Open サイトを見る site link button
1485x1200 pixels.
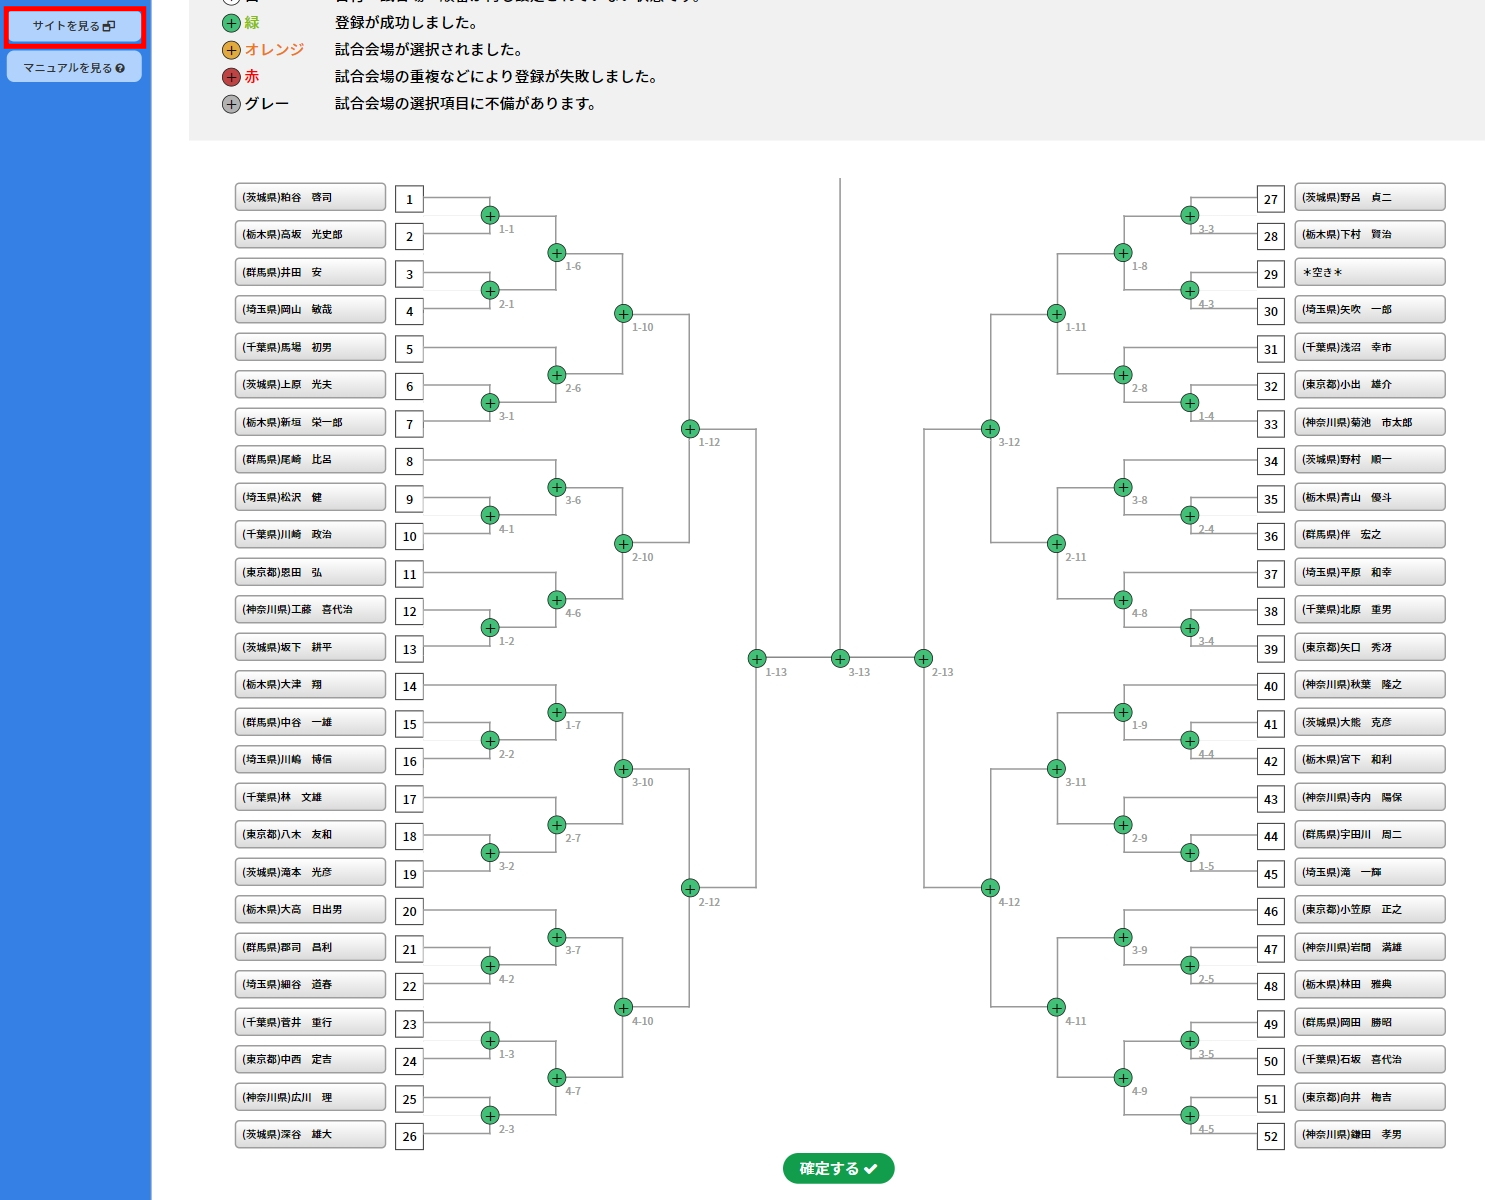click(x=74, y=26)
